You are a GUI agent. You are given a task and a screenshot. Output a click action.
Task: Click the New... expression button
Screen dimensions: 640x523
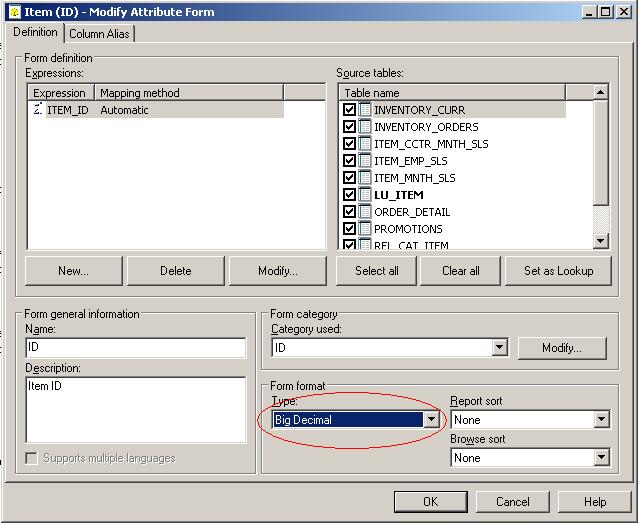tap(73, 271)
